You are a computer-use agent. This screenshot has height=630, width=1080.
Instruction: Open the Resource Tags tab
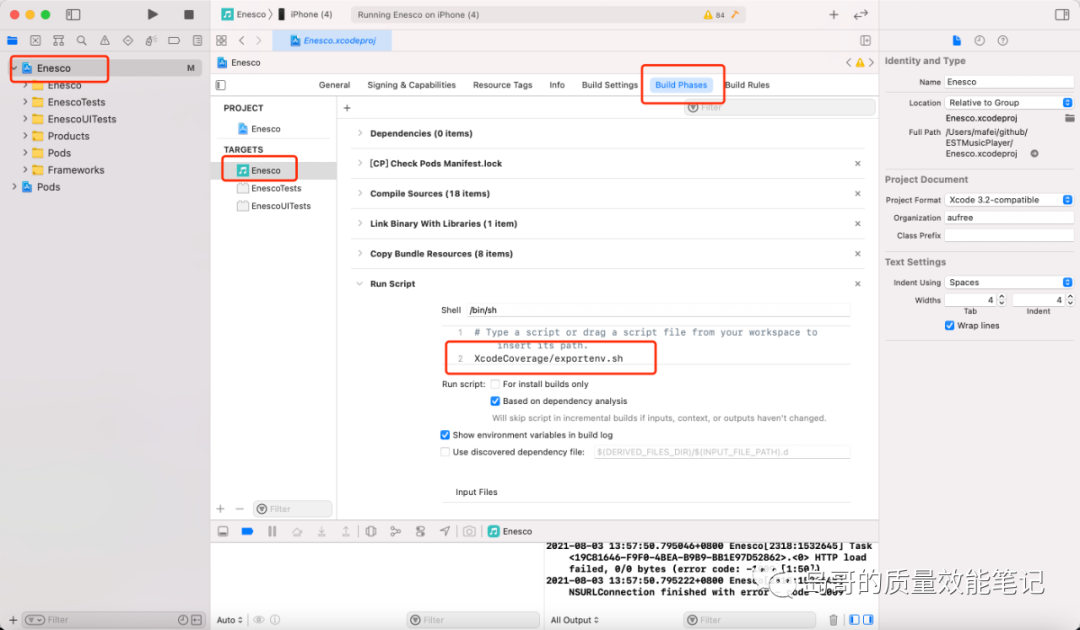pyautogui.click(x=502, y=85)
